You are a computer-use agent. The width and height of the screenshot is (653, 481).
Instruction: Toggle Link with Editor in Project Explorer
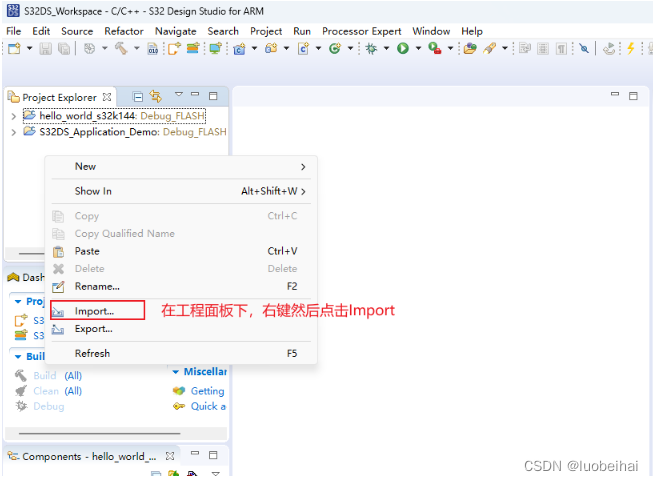[156, 97]
